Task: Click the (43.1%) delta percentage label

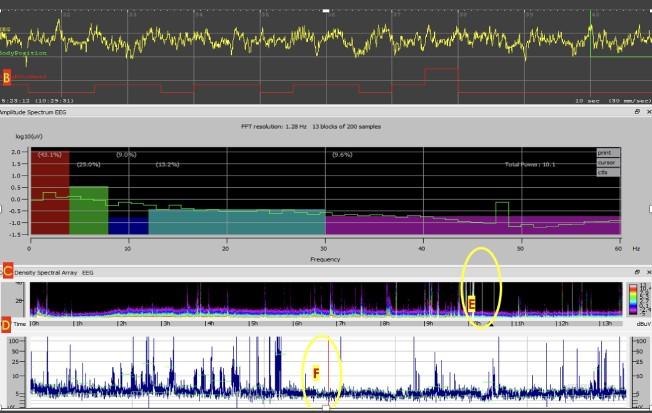Action: (x=50, y=155)
